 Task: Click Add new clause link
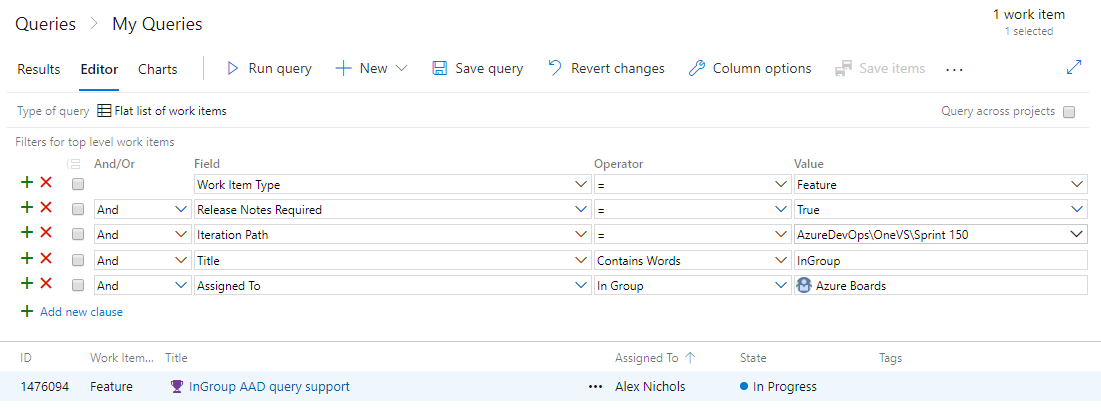(81, 312)
